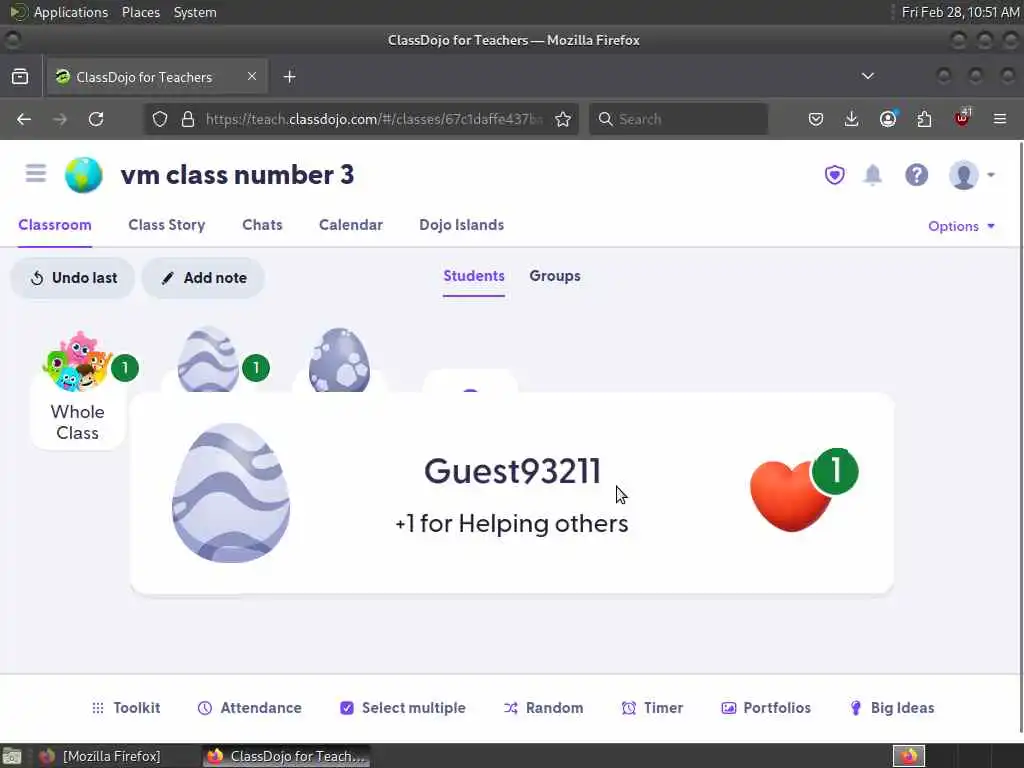The height and width of the screenshot is (768, 1024).
Task: Open the Downloads icon
Action: [x=852, y=119]
